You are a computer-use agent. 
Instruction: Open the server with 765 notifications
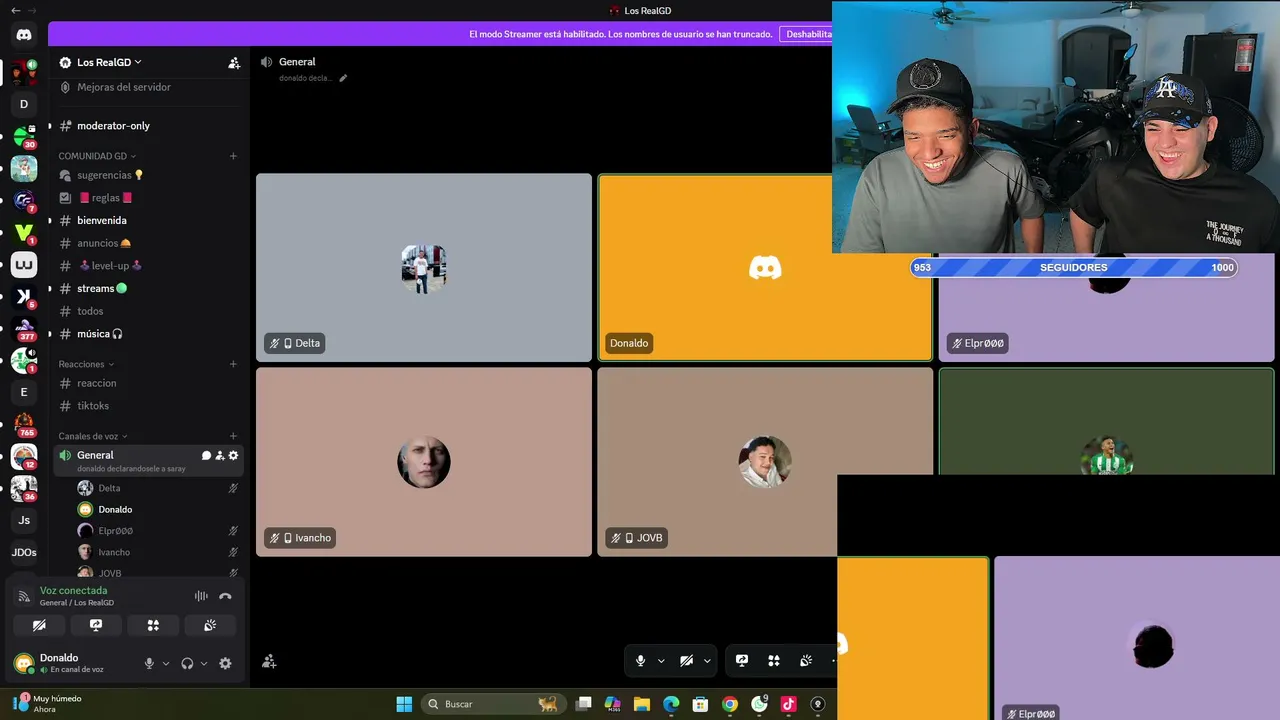(24, 424)
